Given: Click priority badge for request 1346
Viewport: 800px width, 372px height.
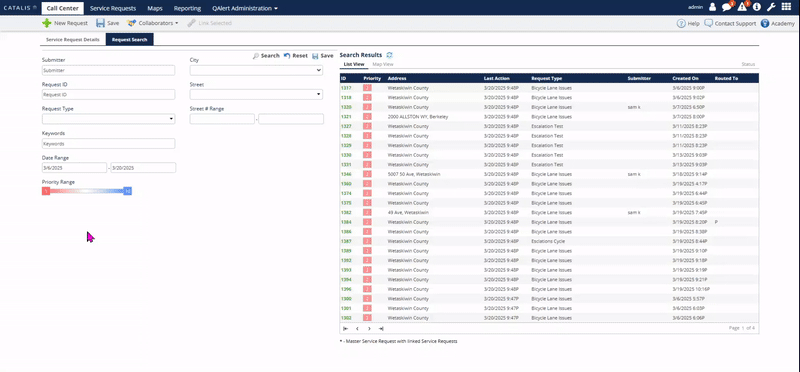Looking at the screenshot, I should (367, 174).
